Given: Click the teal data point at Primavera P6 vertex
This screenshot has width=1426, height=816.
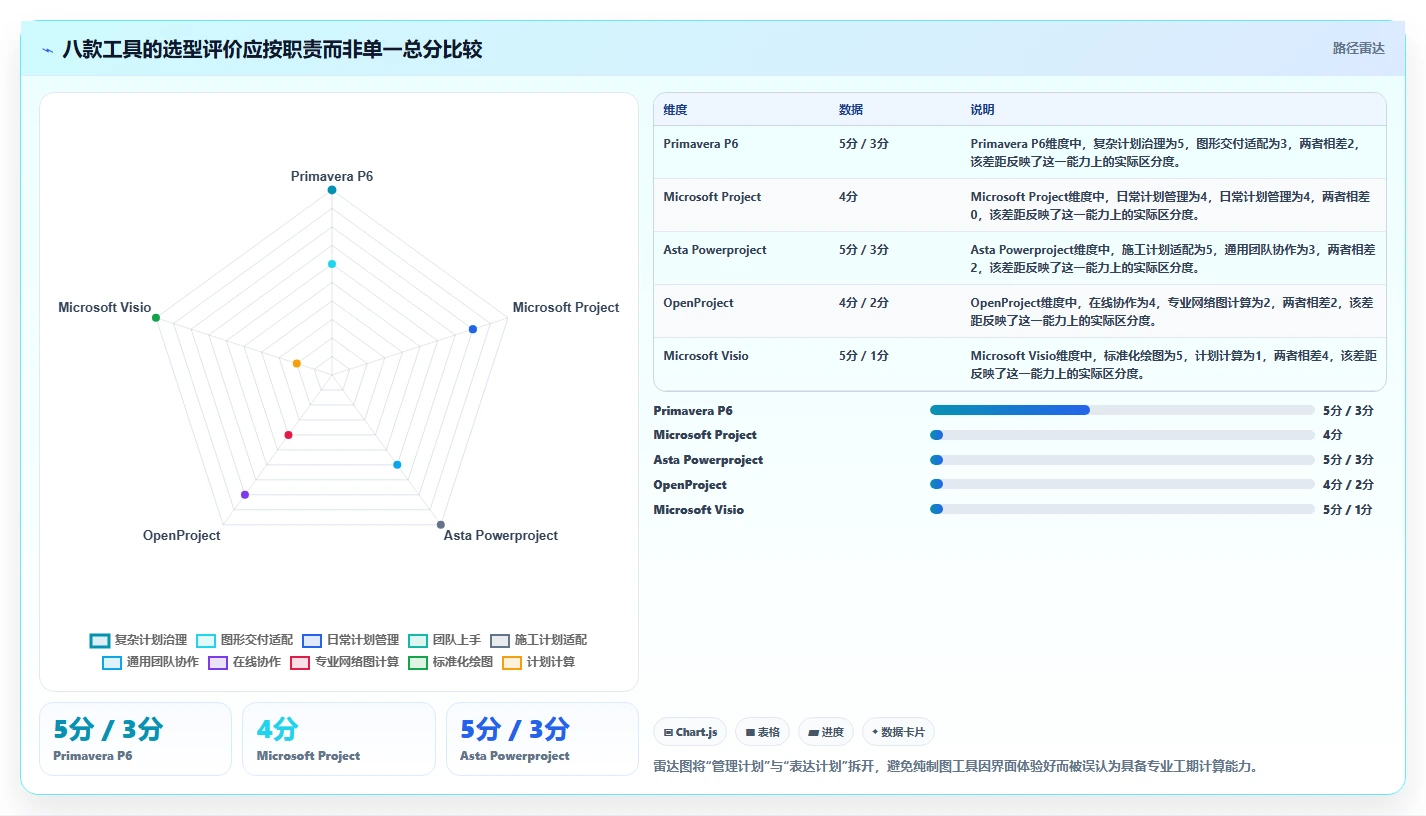Looking at the screenshot, I should tap(332, 190).
